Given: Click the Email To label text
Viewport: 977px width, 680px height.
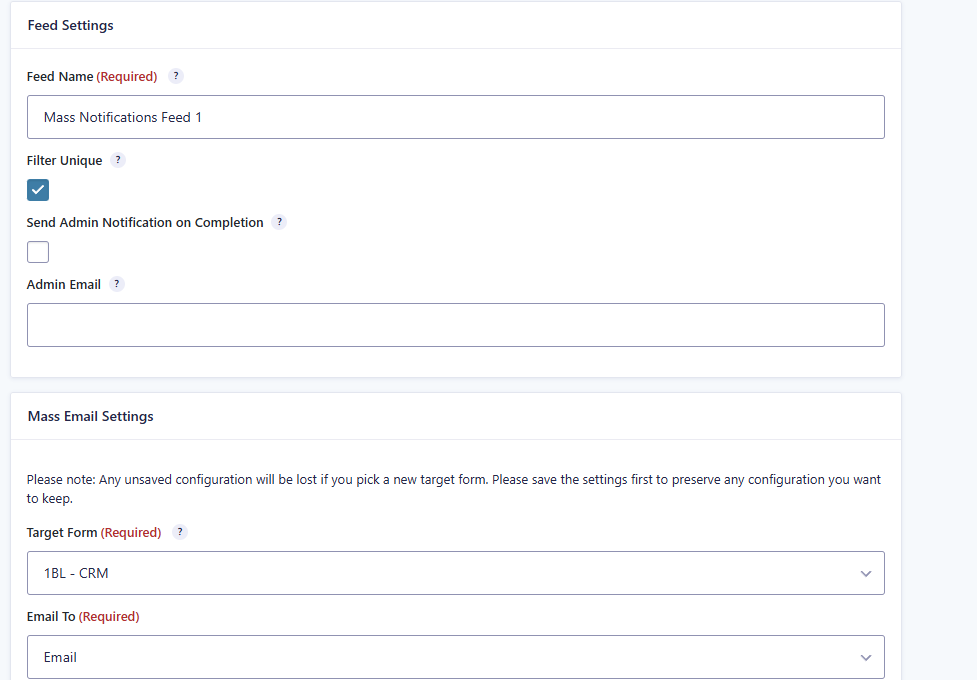Looking at the screenshot, I should click(51, 617).
